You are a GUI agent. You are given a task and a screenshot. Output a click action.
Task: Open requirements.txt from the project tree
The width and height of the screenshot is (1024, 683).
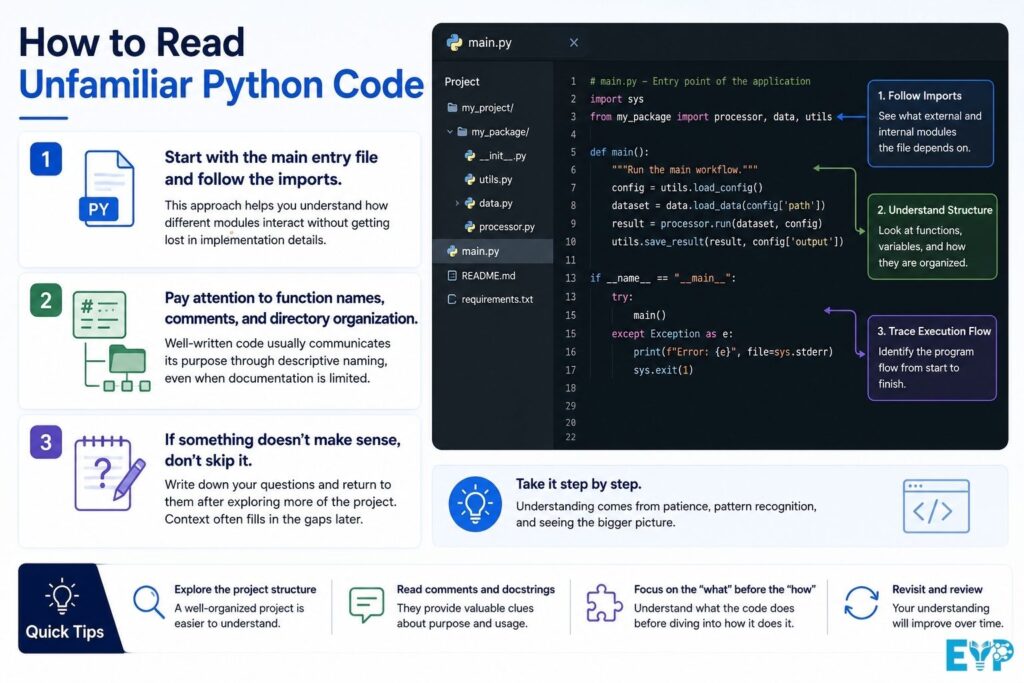pyautogui.click(x=490, y=299)
